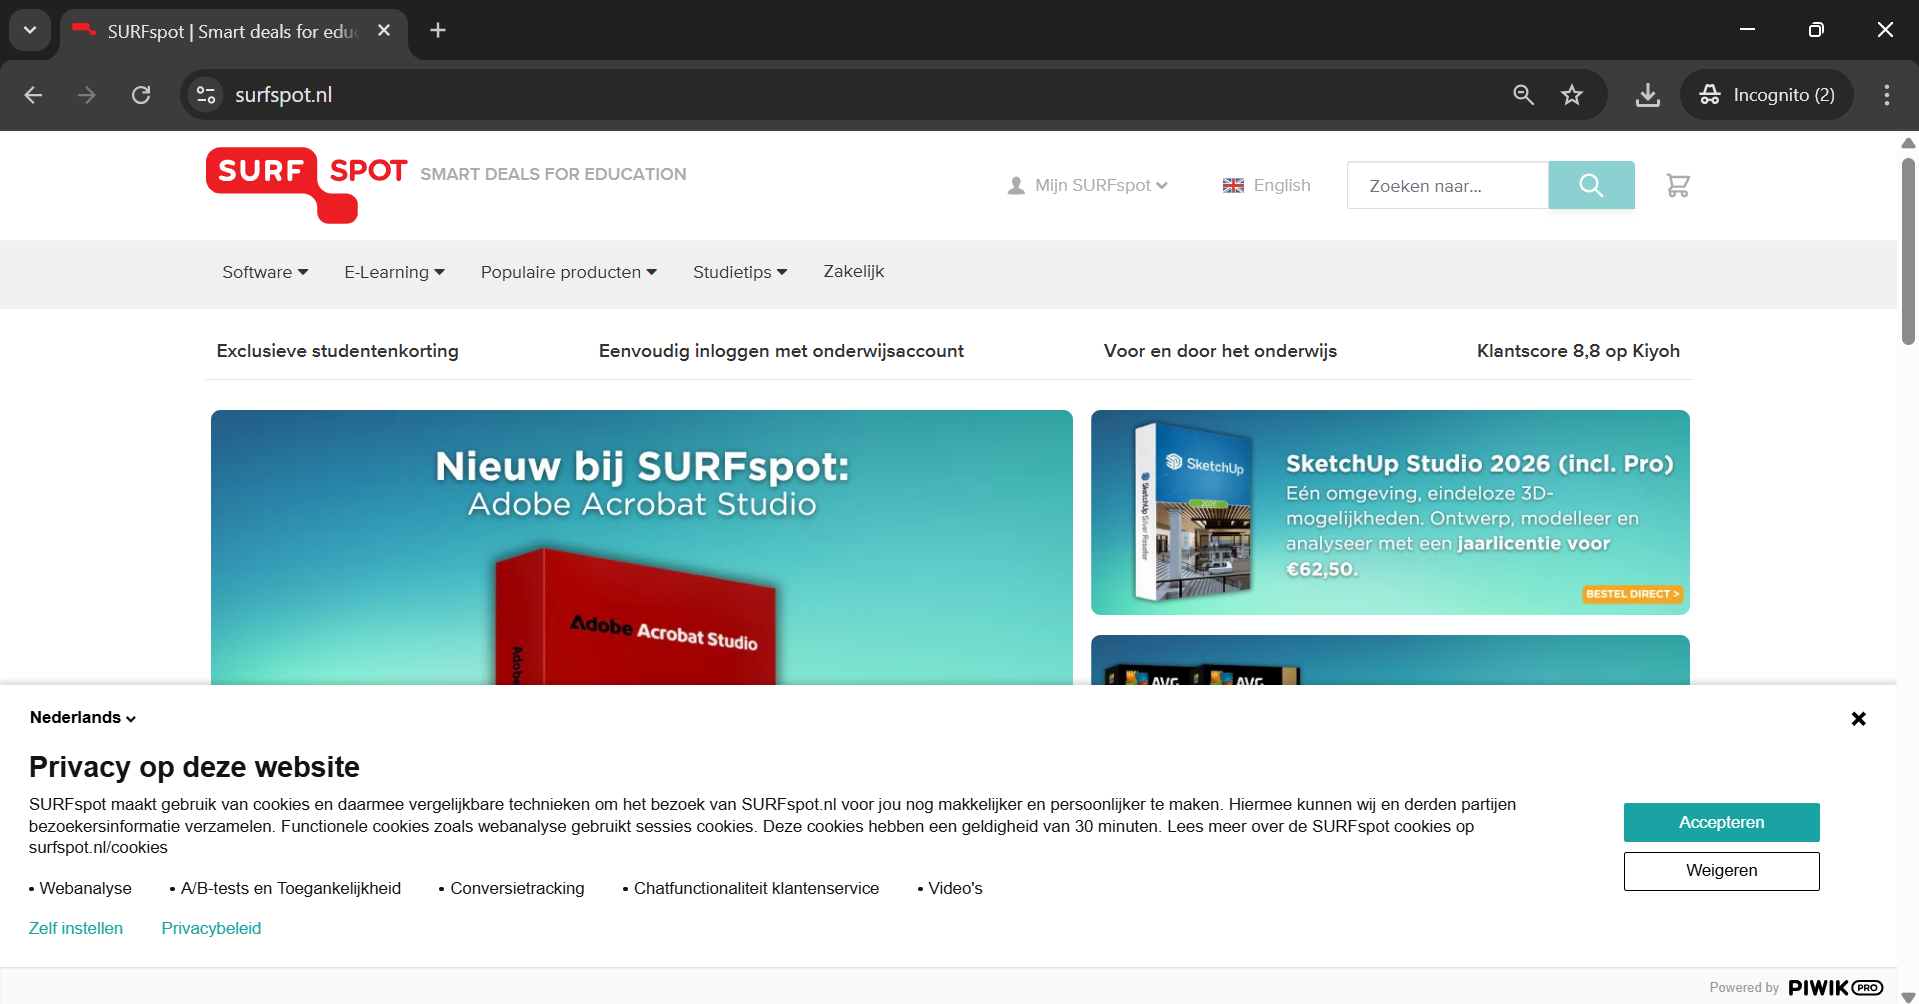Close the cookie privacy banner

[1858, 718]
